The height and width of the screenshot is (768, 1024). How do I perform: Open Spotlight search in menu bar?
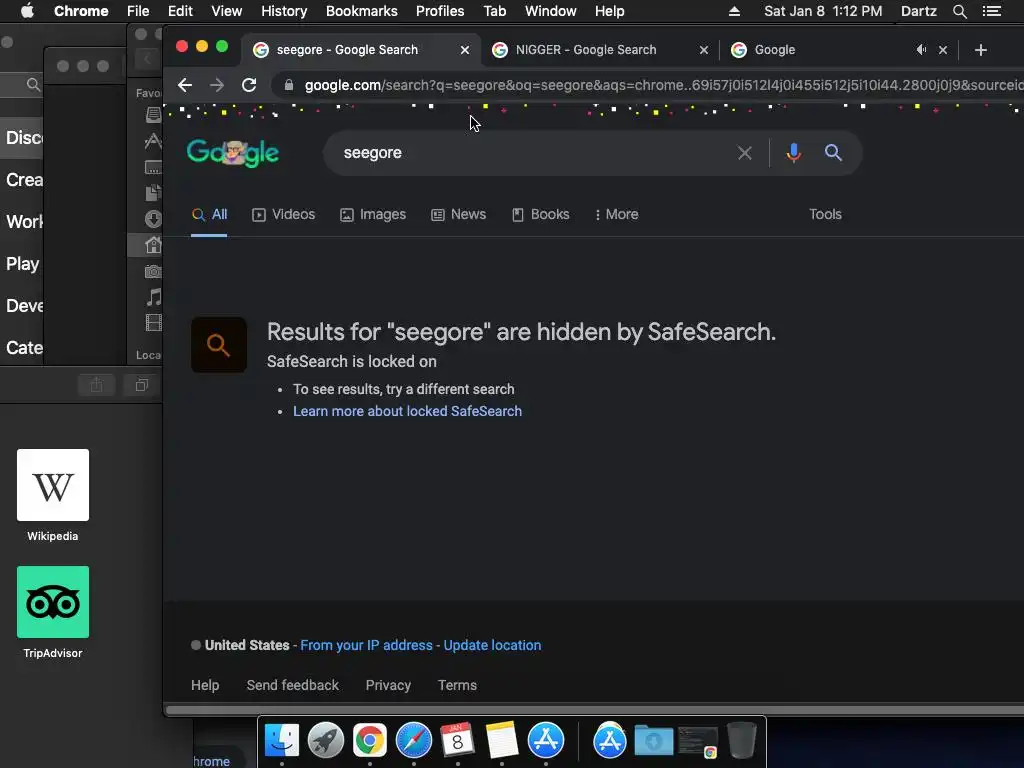(x=959, y=11)
